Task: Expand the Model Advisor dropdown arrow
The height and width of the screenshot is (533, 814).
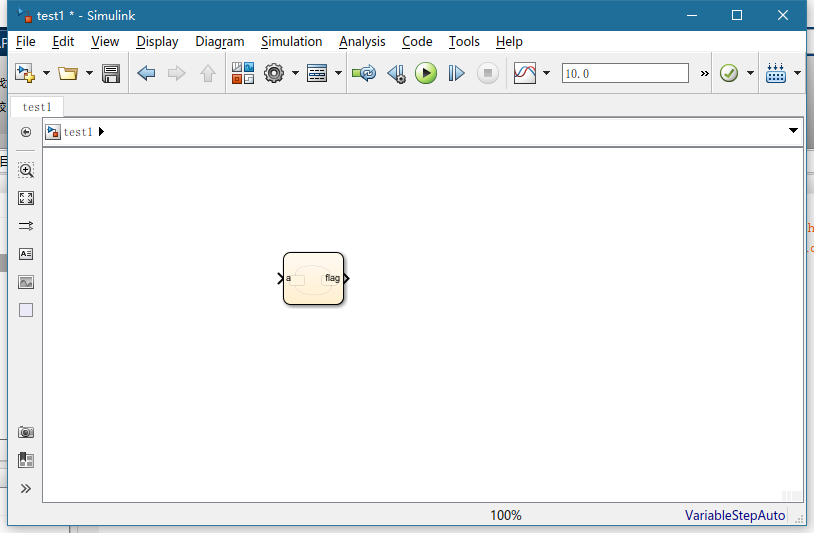Action: pos(750,73)
